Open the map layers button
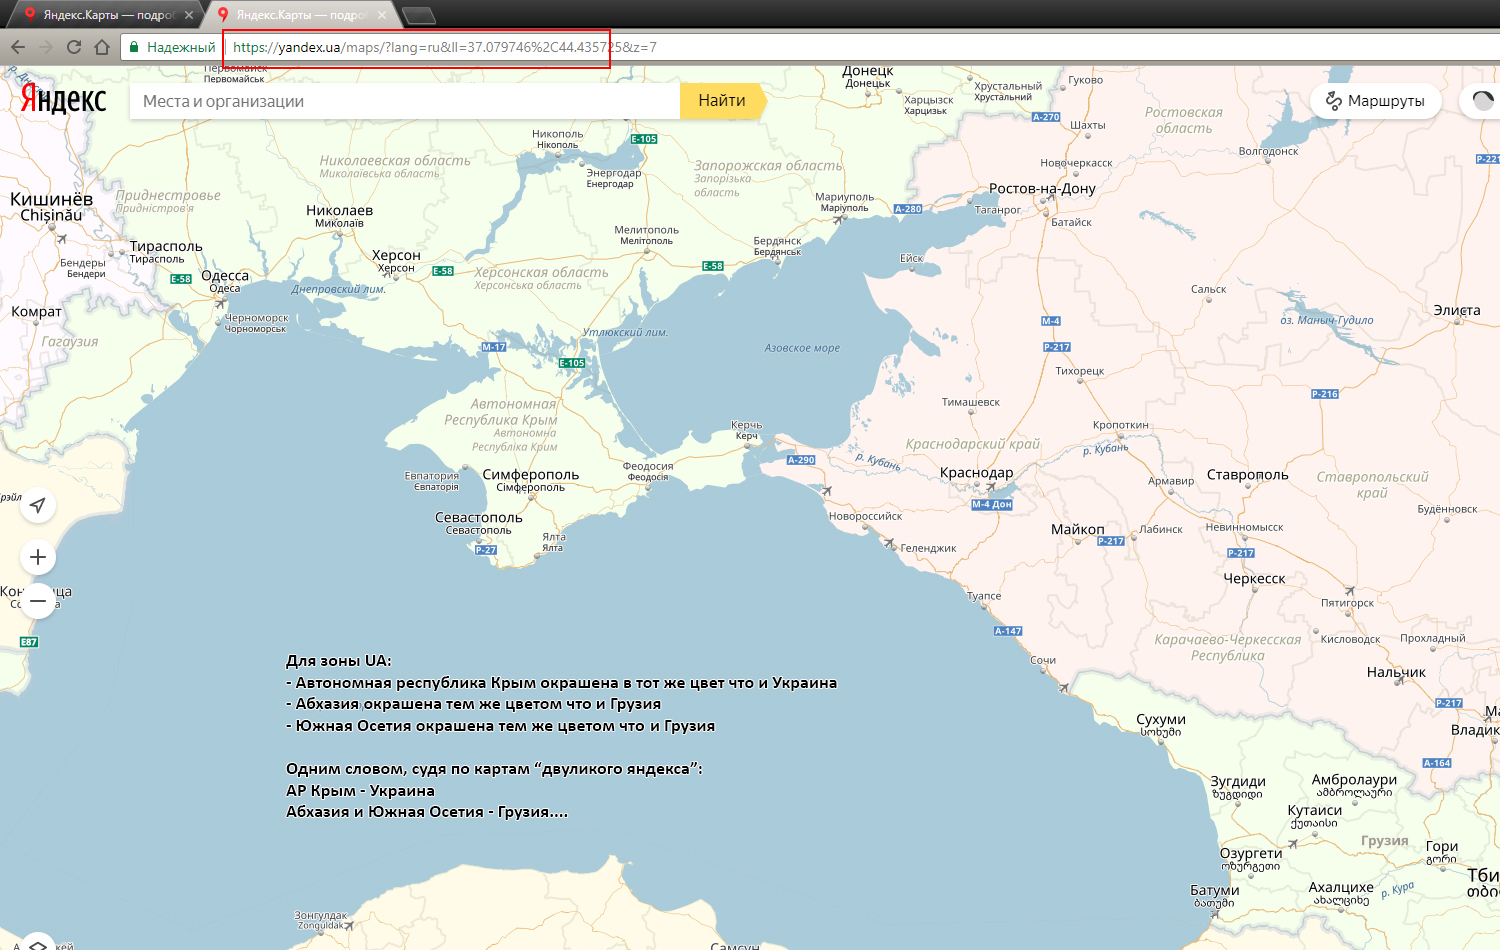 click(37, 943)
